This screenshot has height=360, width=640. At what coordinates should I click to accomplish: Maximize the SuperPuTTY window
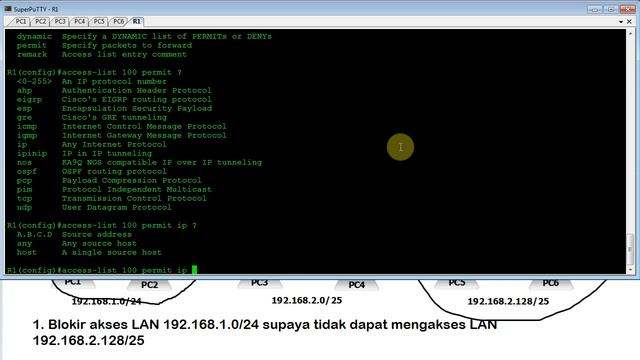coord(611,9)
